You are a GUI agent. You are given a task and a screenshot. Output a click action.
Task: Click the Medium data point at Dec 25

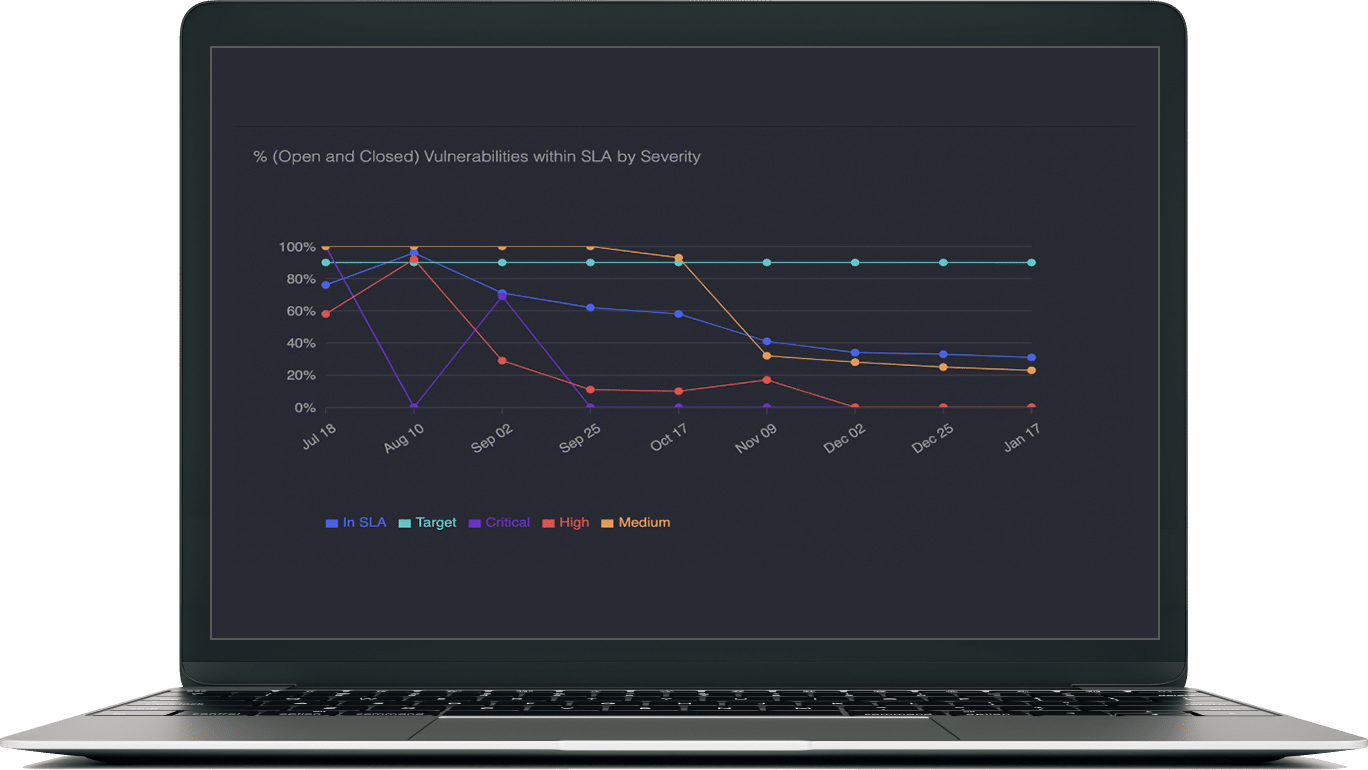(x=943, y=367)
